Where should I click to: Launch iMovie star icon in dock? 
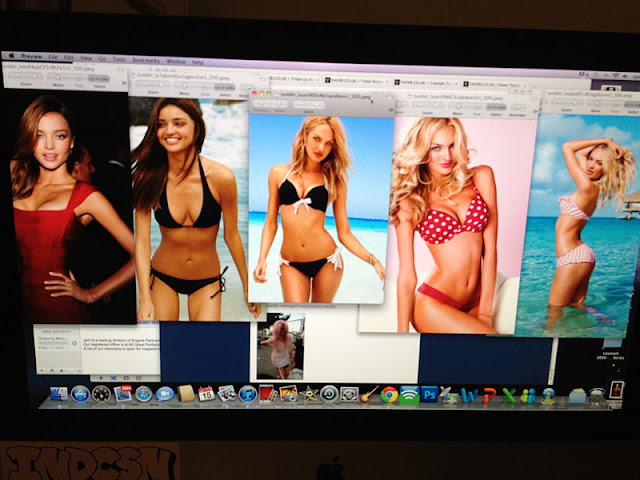pos(309,394)
